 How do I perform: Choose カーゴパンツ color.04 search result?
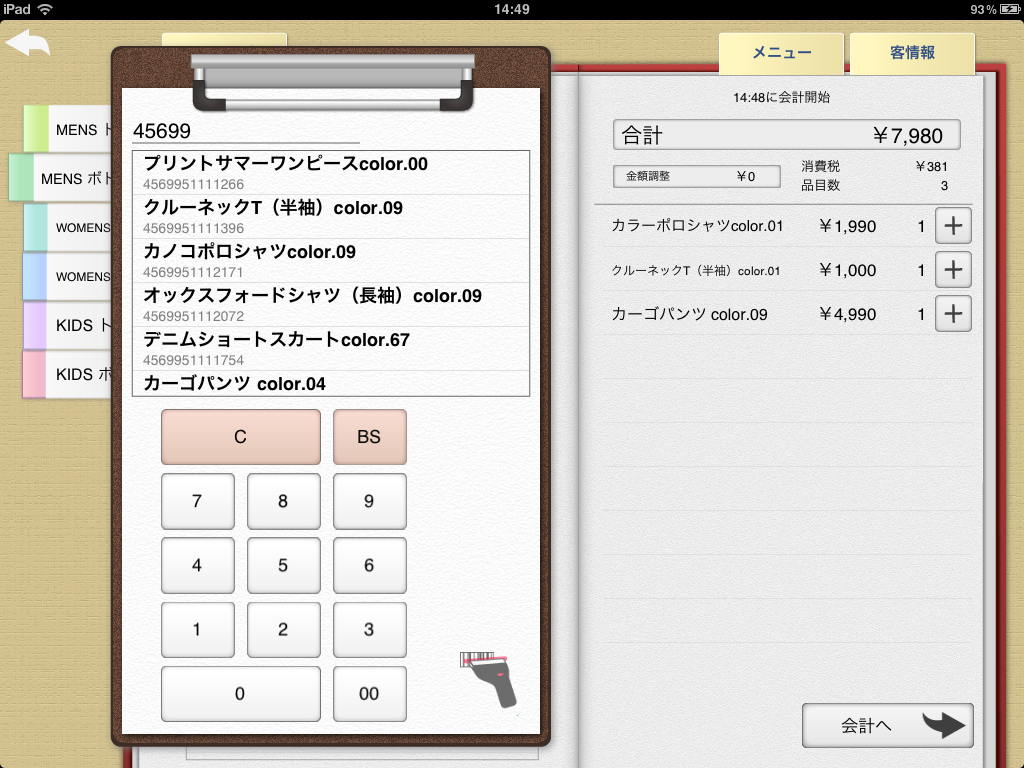(x=330, y=383)
